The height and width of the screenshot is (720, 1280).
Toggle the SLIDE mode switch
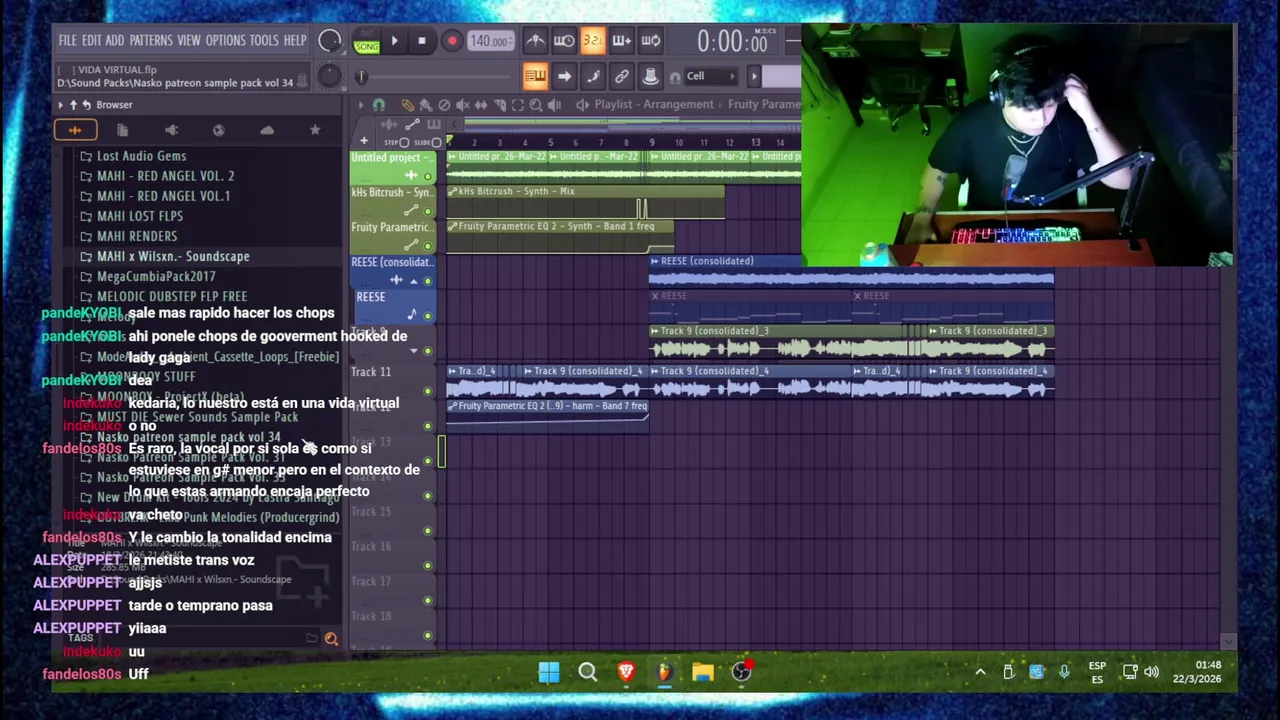click(x=436, y=142)
